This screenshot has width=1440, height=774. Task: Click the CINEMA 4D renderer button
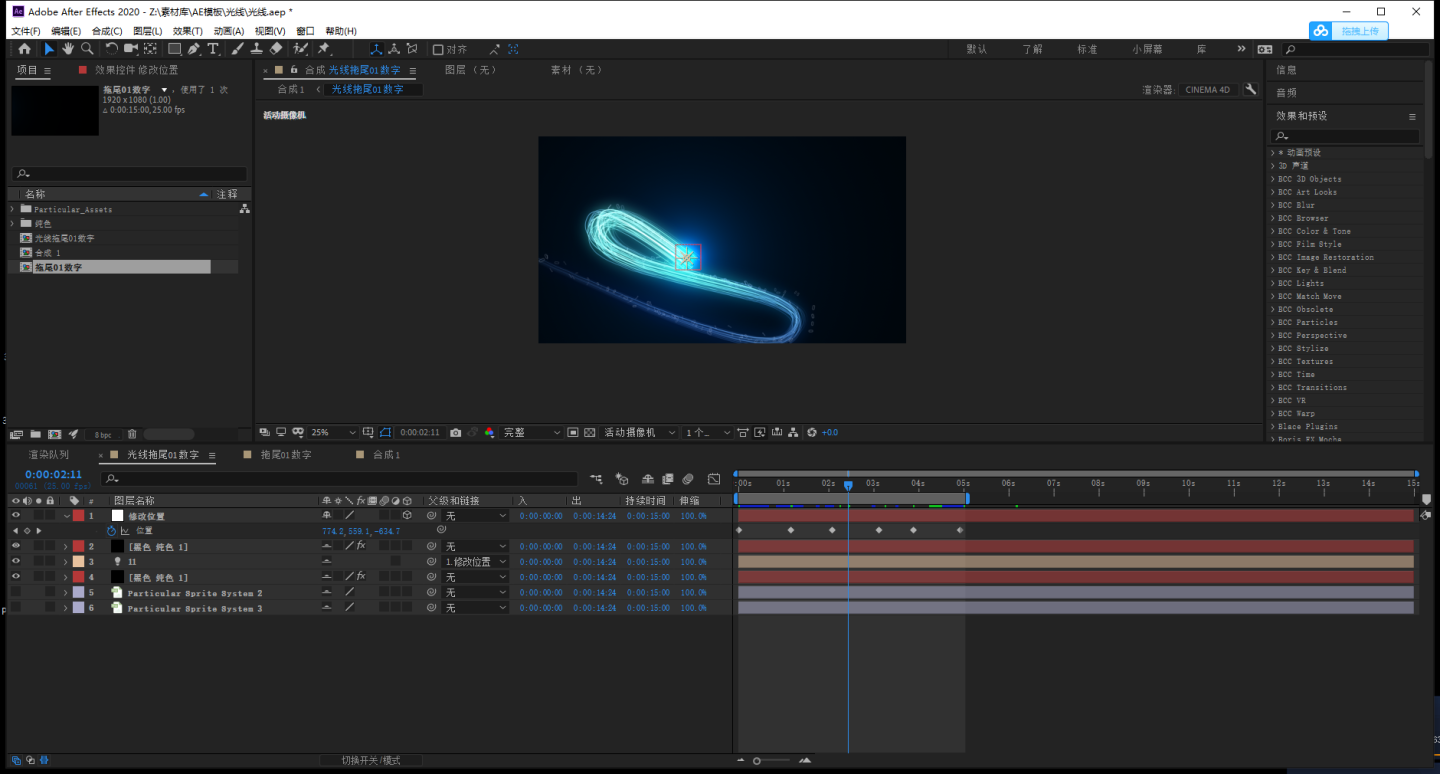click(x=1208, y=89)
